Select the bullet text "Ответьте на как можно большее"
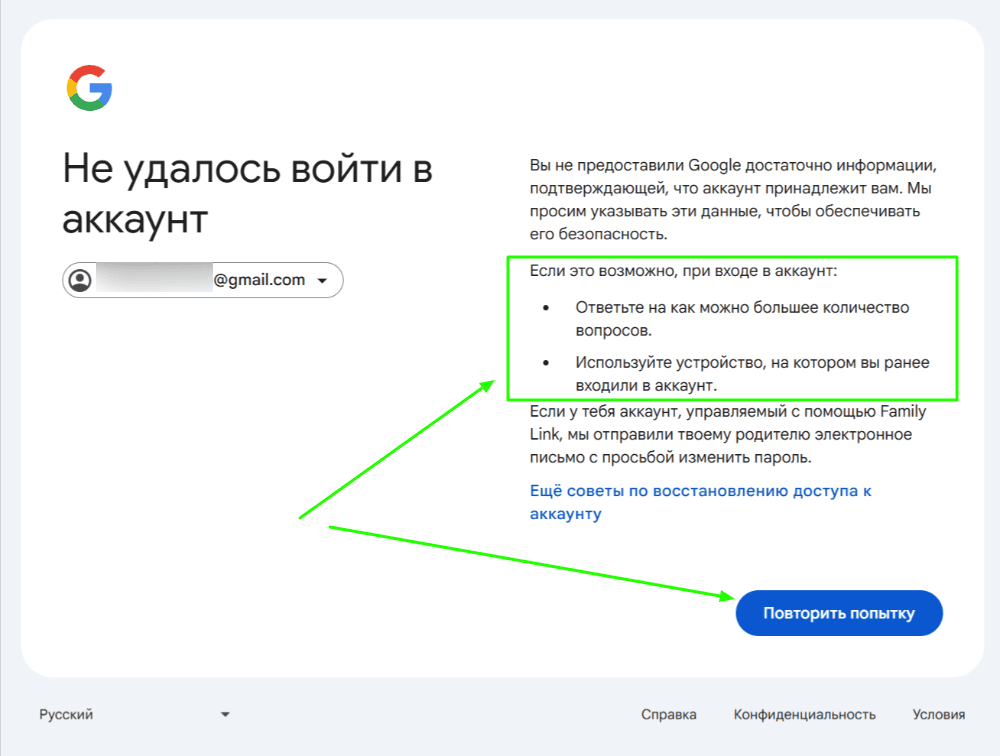Image resolution: width=1000 pixels, height=756 pixels. click(x=741, y=318)
